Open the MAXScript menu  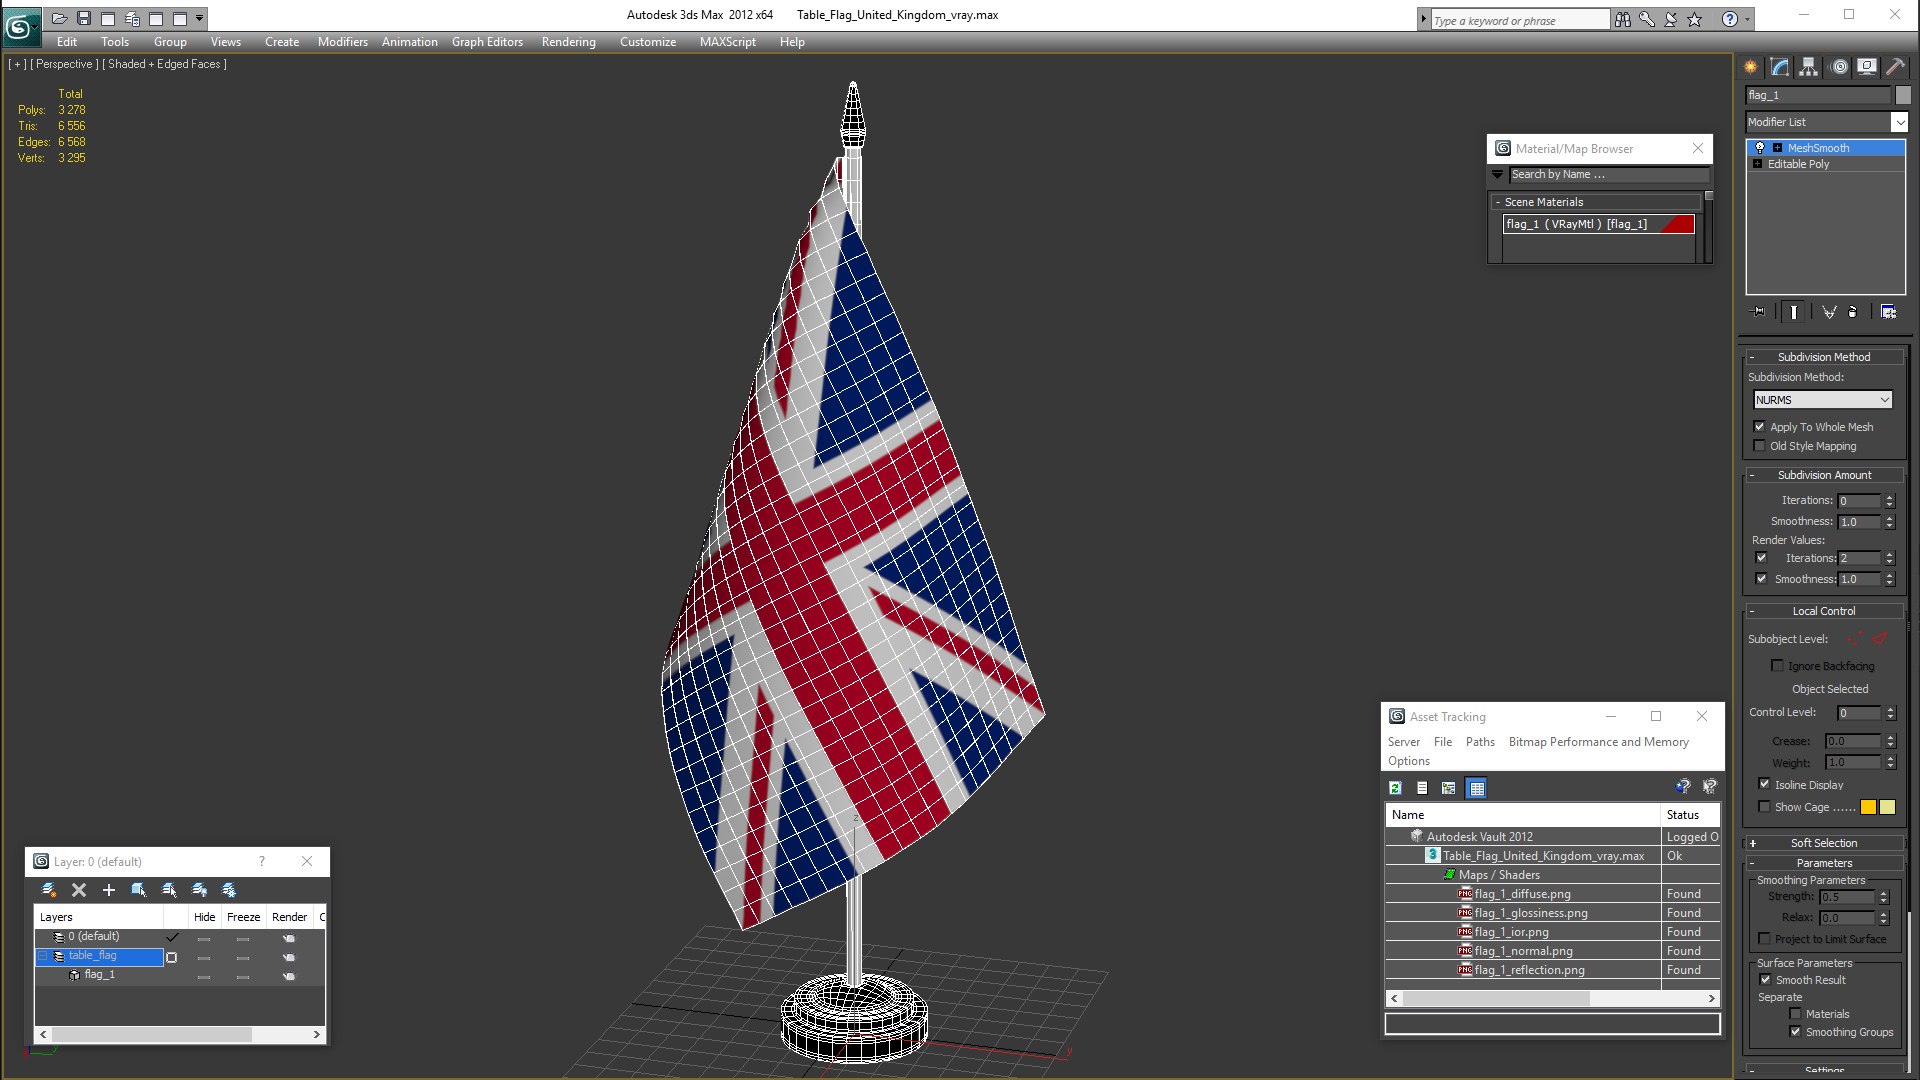click(x=727, y=42)
